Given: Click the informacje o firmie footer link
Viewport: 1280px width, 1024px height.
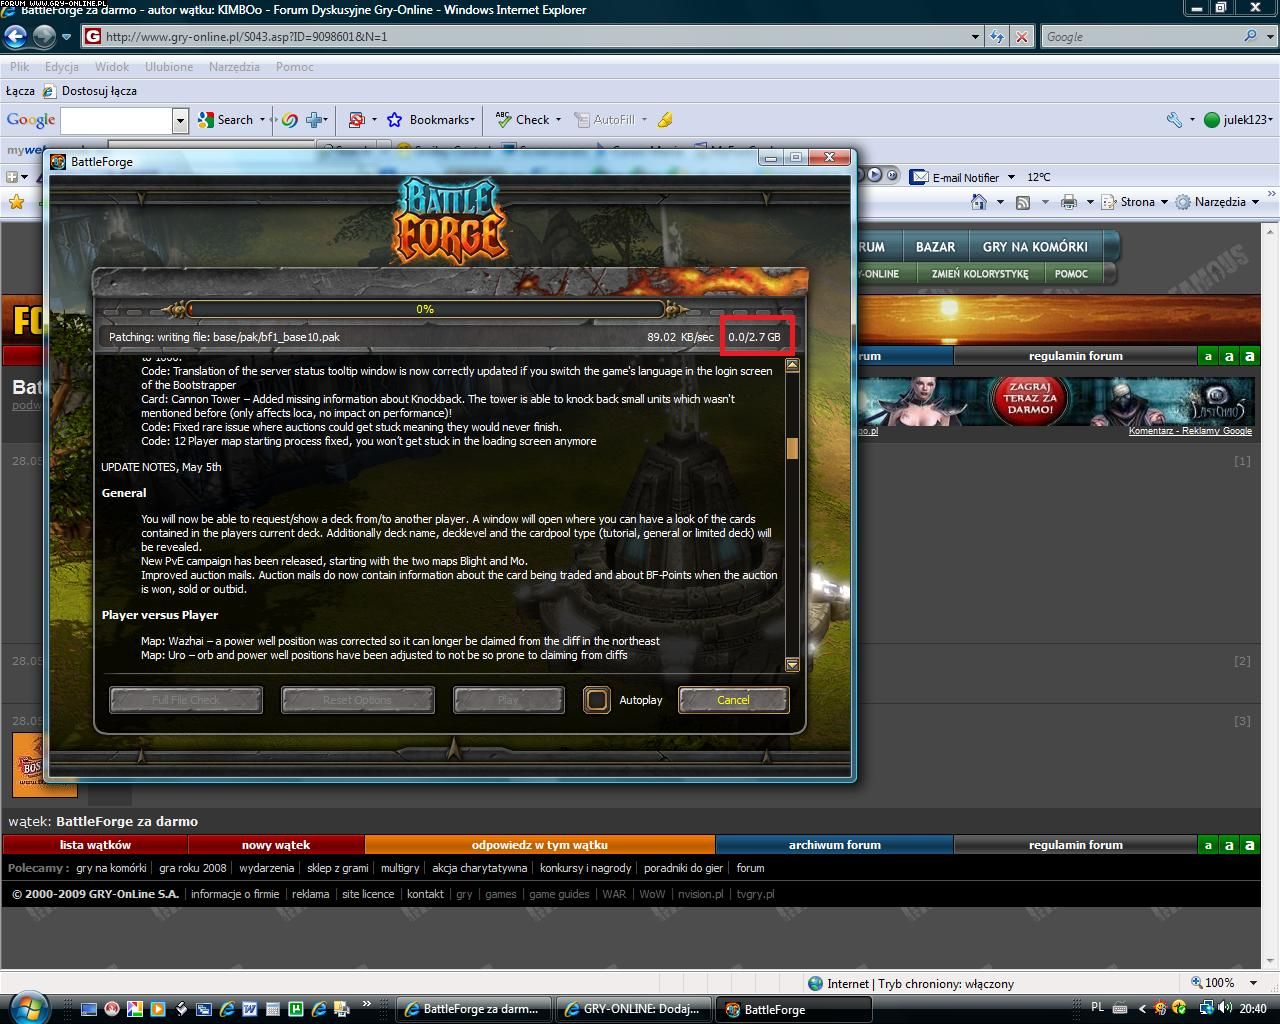Looking at the screenshot, I should pyautogui.click(x=235, y=894).
